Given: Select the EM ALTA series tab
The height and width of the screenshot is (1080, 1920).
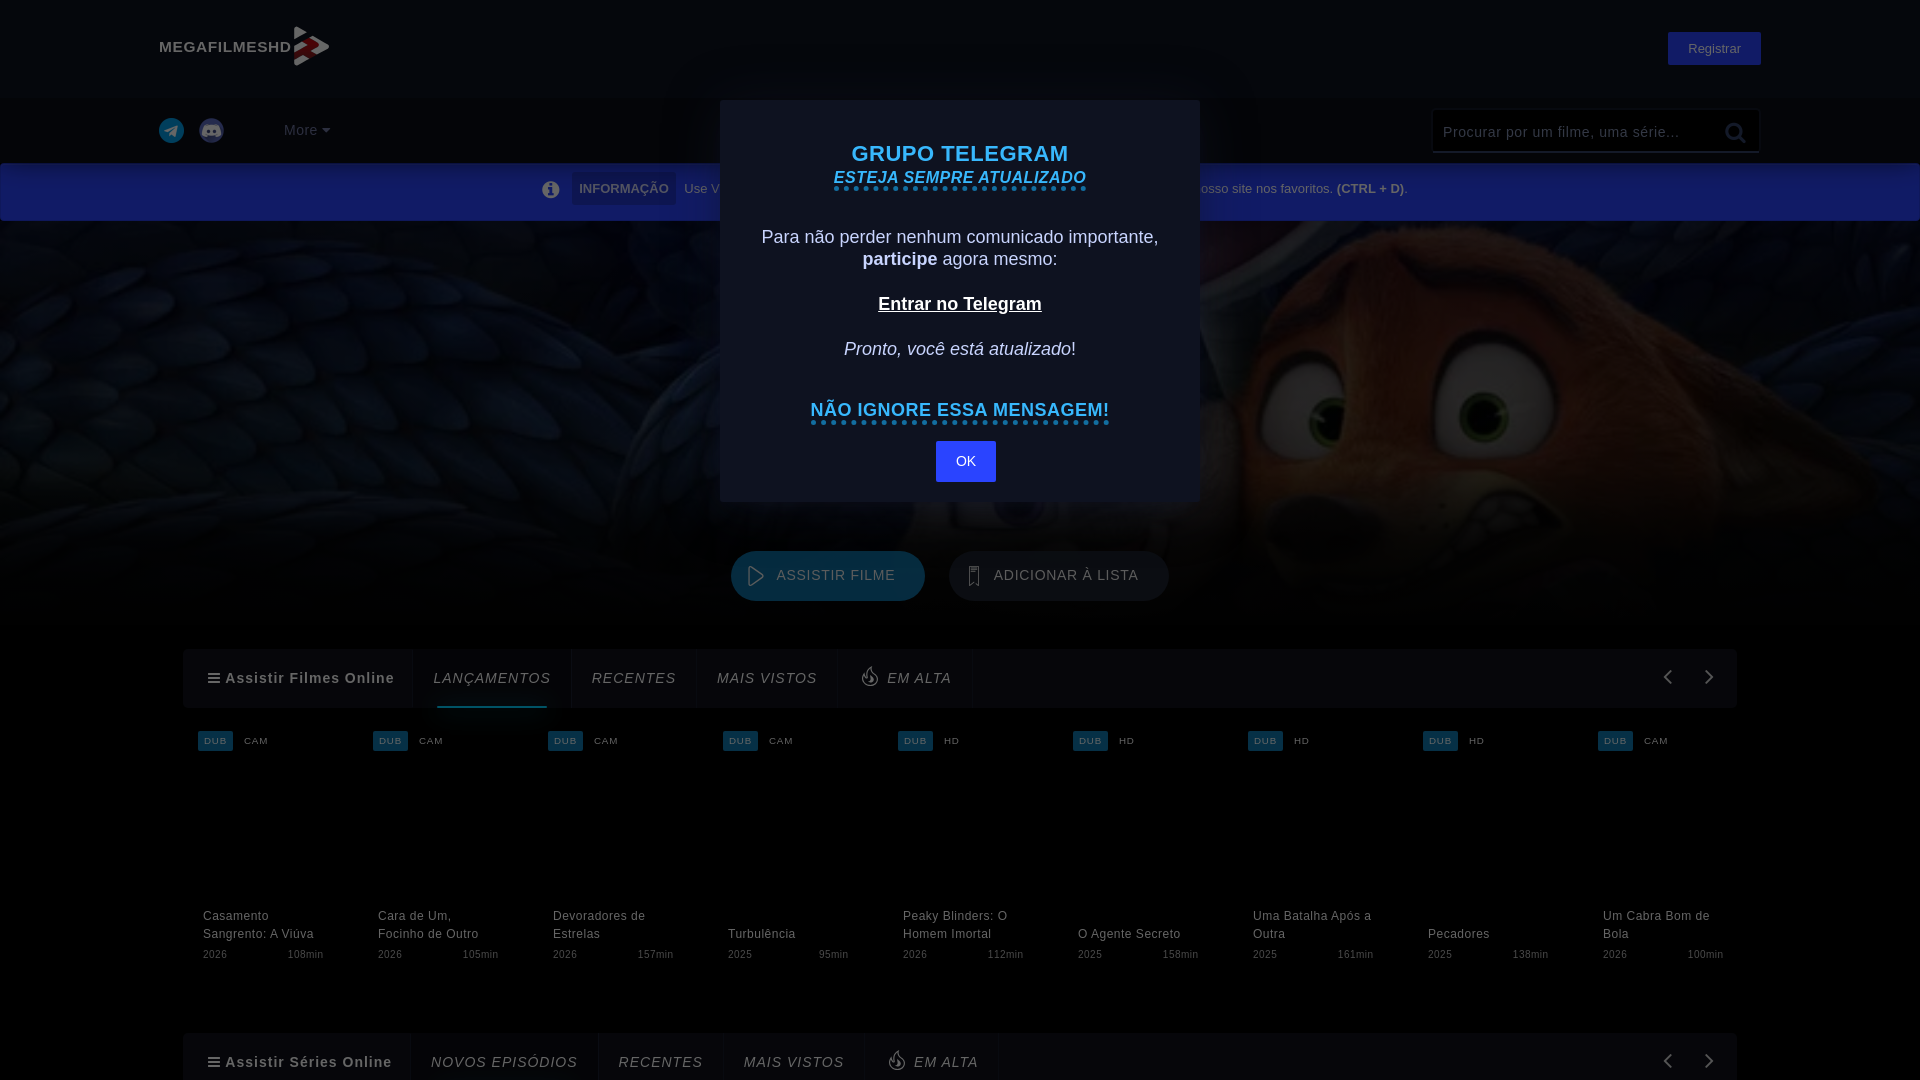Looking at the screenshot, I should (x=933, y=1062).
